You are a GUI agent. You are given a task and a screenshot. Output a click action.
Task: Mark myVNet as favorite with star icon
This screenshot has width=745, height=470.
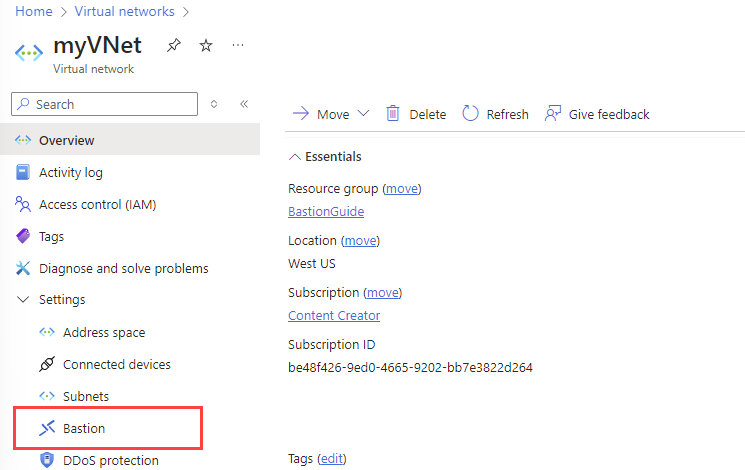(206, 46)
